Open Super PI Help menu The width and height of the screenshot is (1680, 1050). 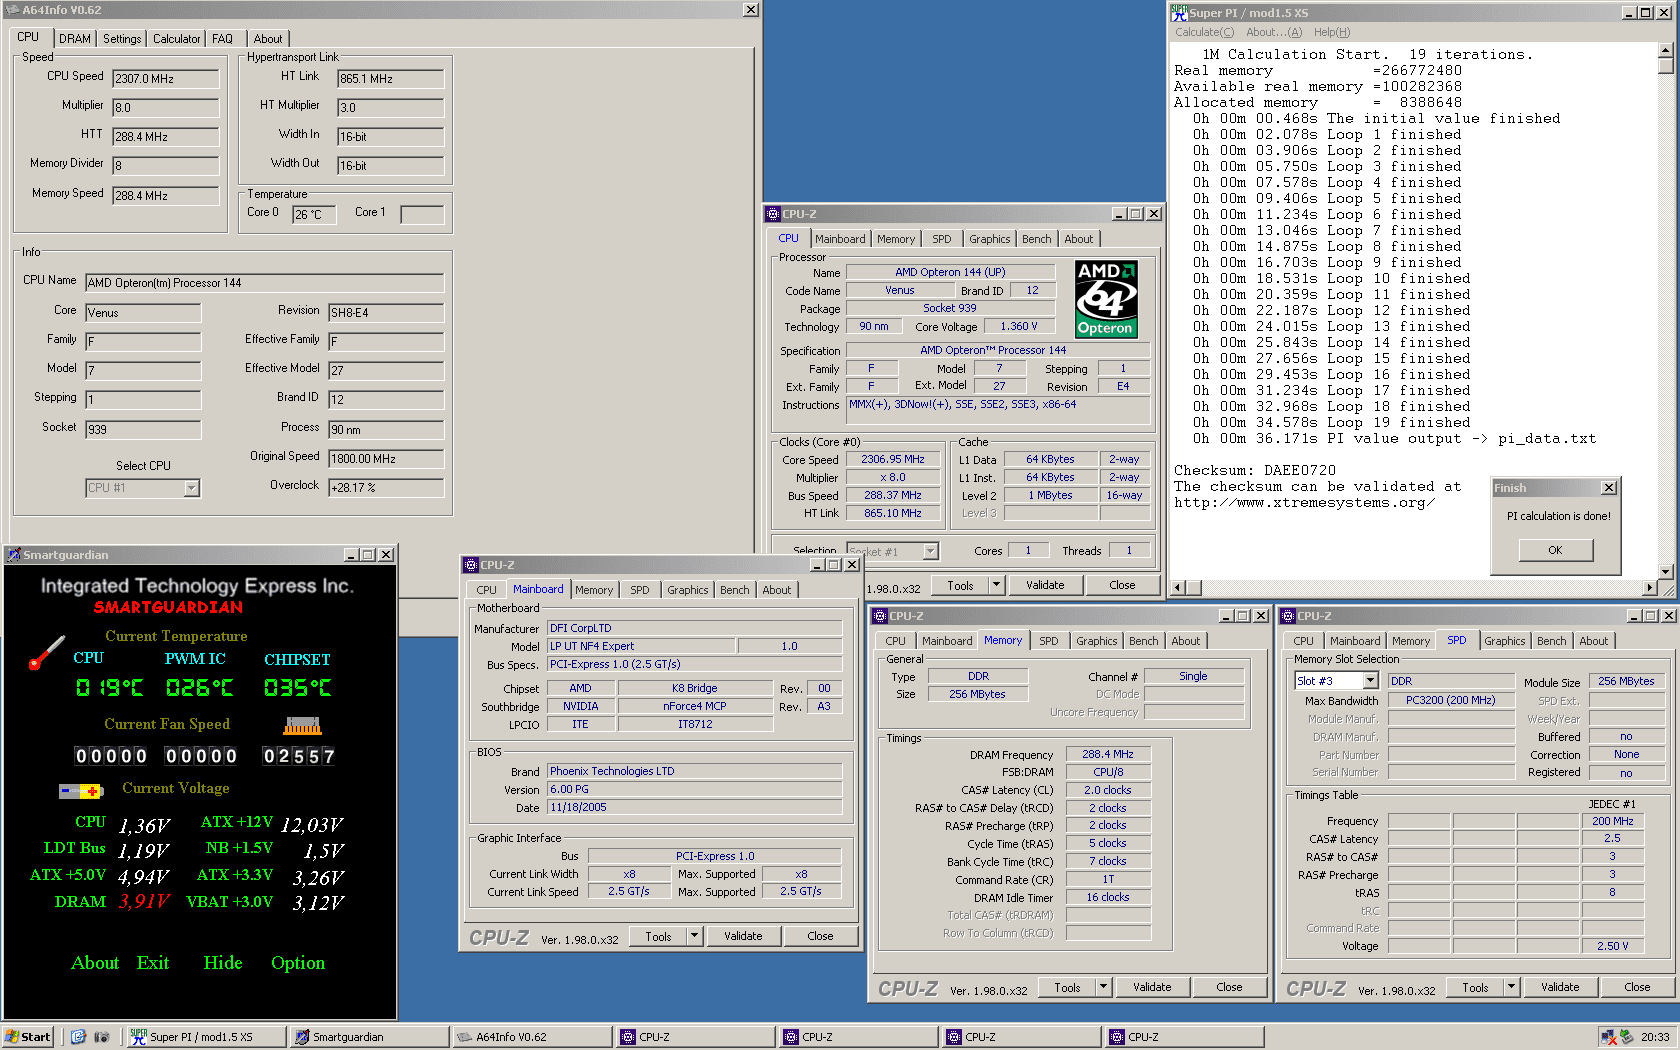[x=1331, y=32]
